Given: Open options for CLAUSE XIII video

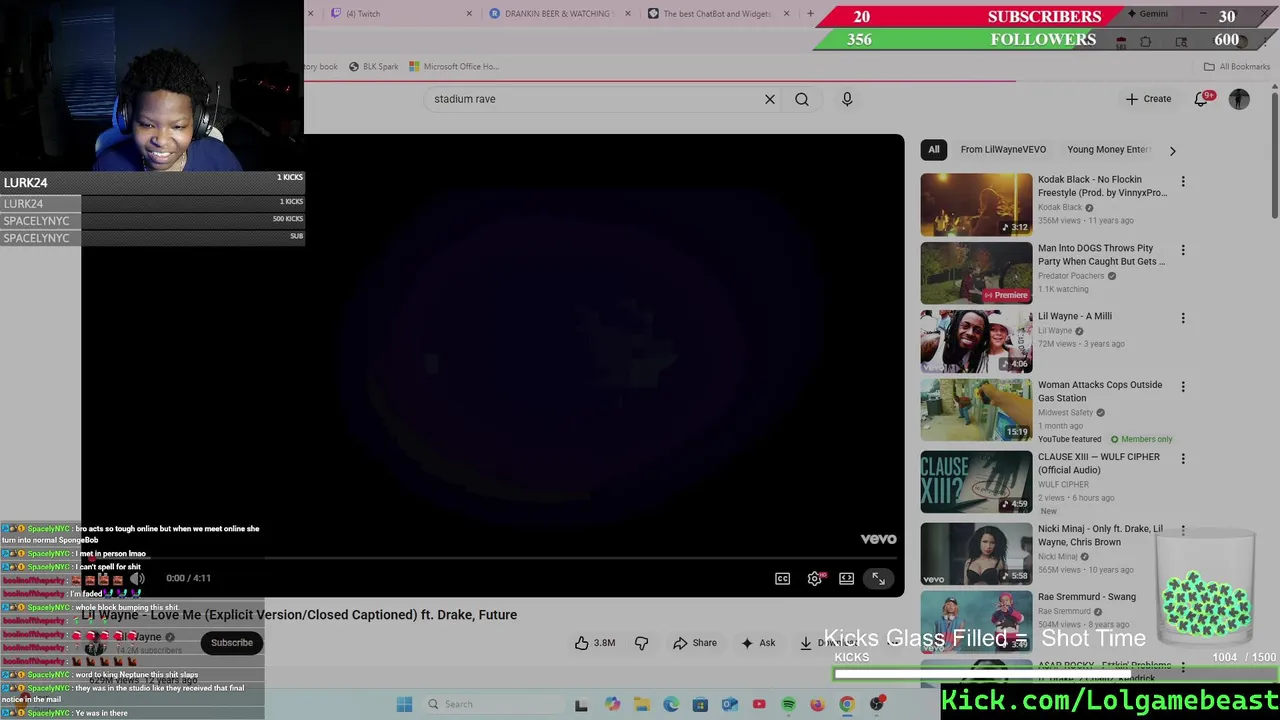Looking at the screenshot, I should click(1183, 459).
